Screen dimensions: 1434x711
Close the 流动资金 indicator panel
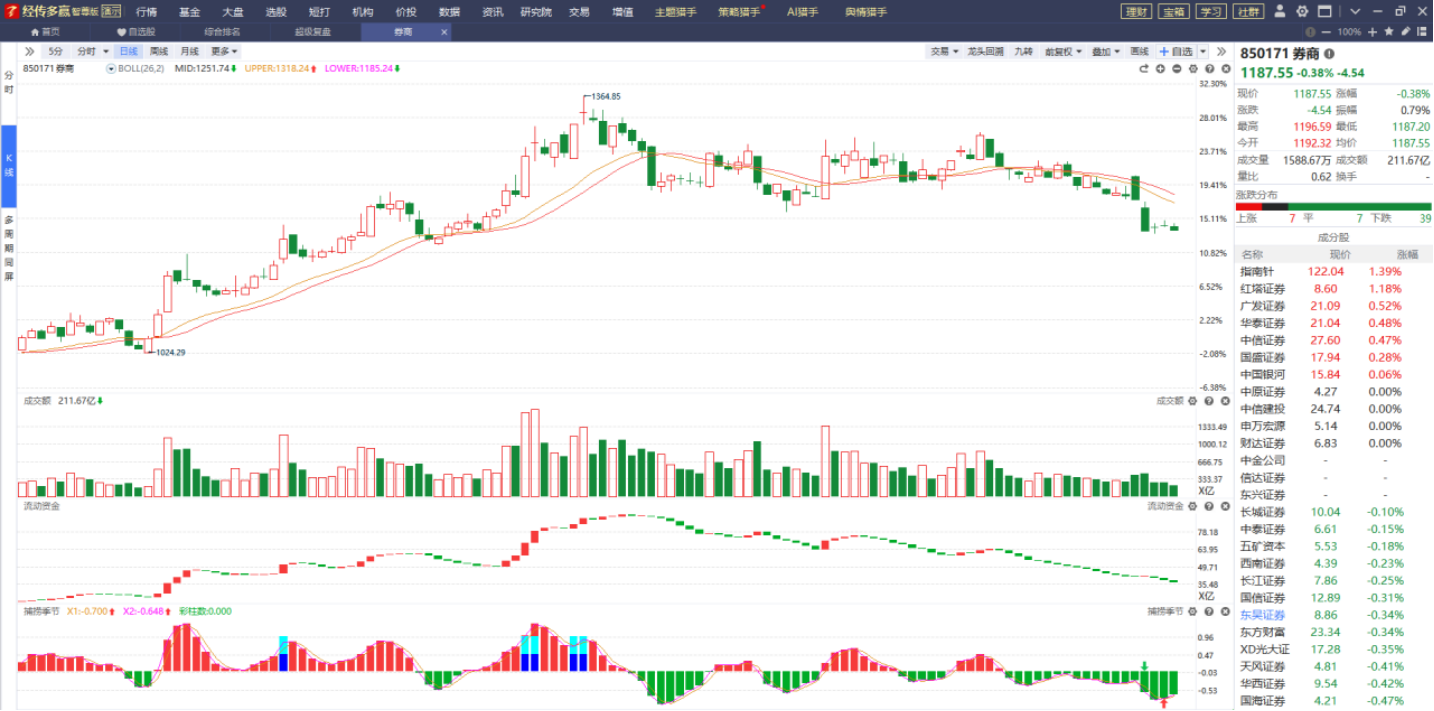(1225, 506)
